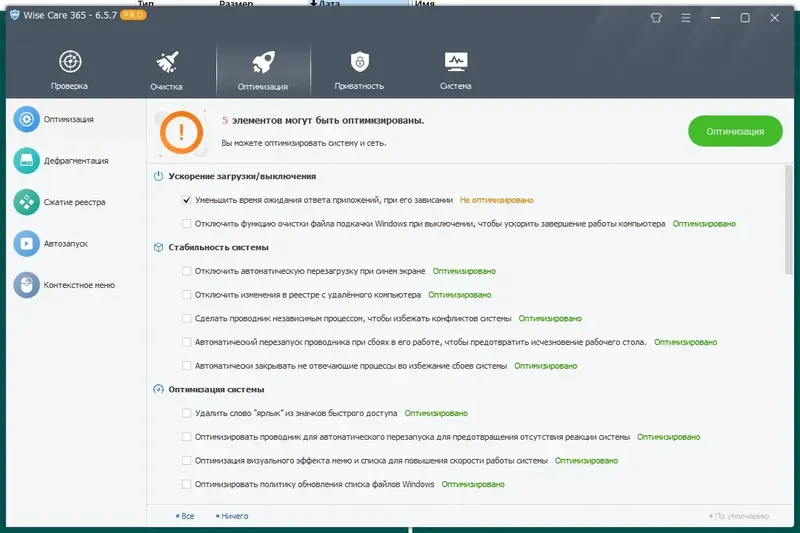Click the skin (shirt) icon in title bar
The height and width of the screenshot is (533, 800).
[x=656, y=18]
